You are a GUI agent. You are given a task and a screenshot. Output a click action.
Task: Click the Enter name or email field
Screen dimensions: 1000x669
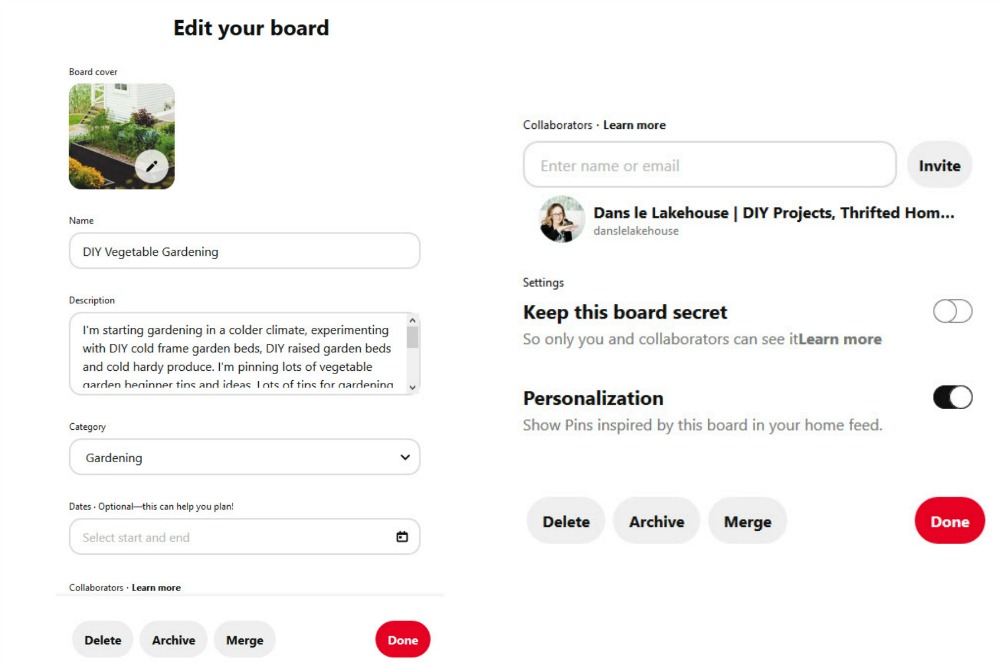pyautogui.click(x=709, y=164)
